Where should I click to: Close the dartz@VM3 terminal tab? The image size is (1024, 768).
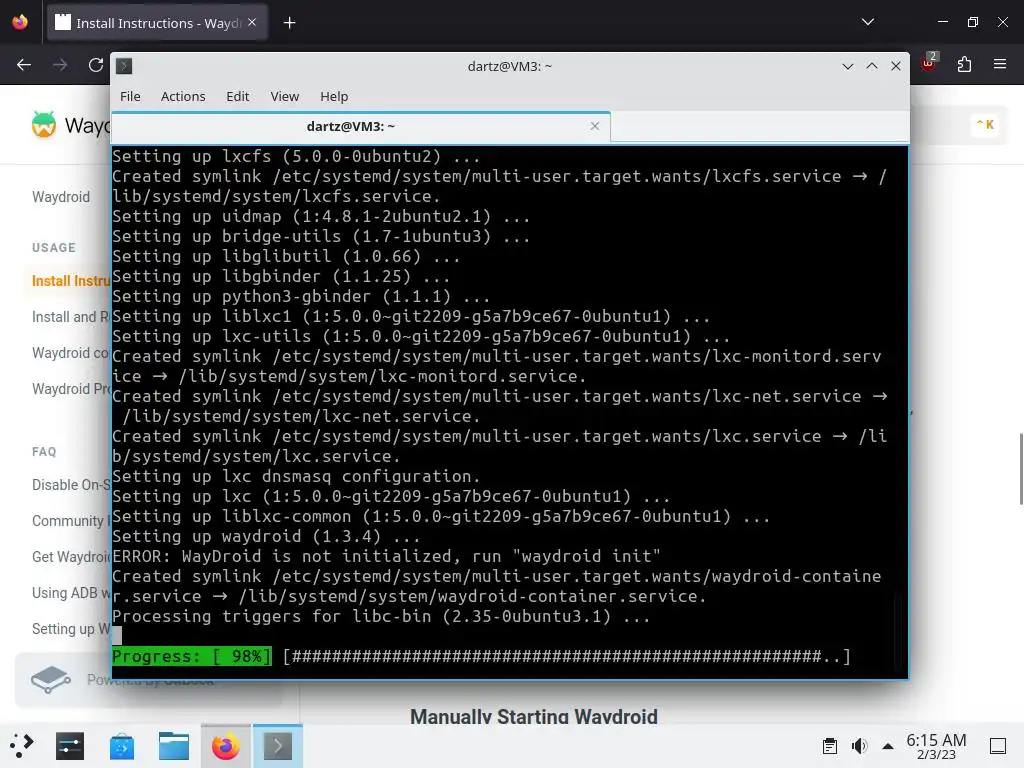(594, 126)
